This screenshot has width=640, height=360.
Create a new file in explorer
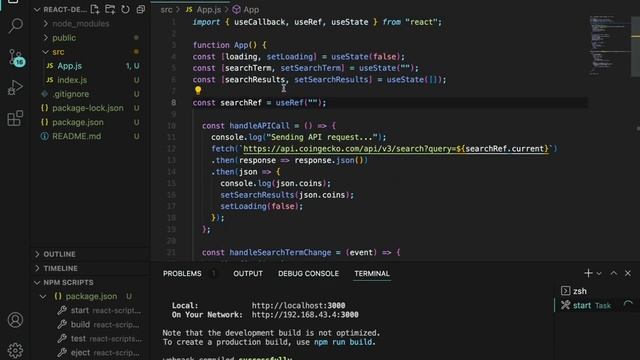[95, 9]
